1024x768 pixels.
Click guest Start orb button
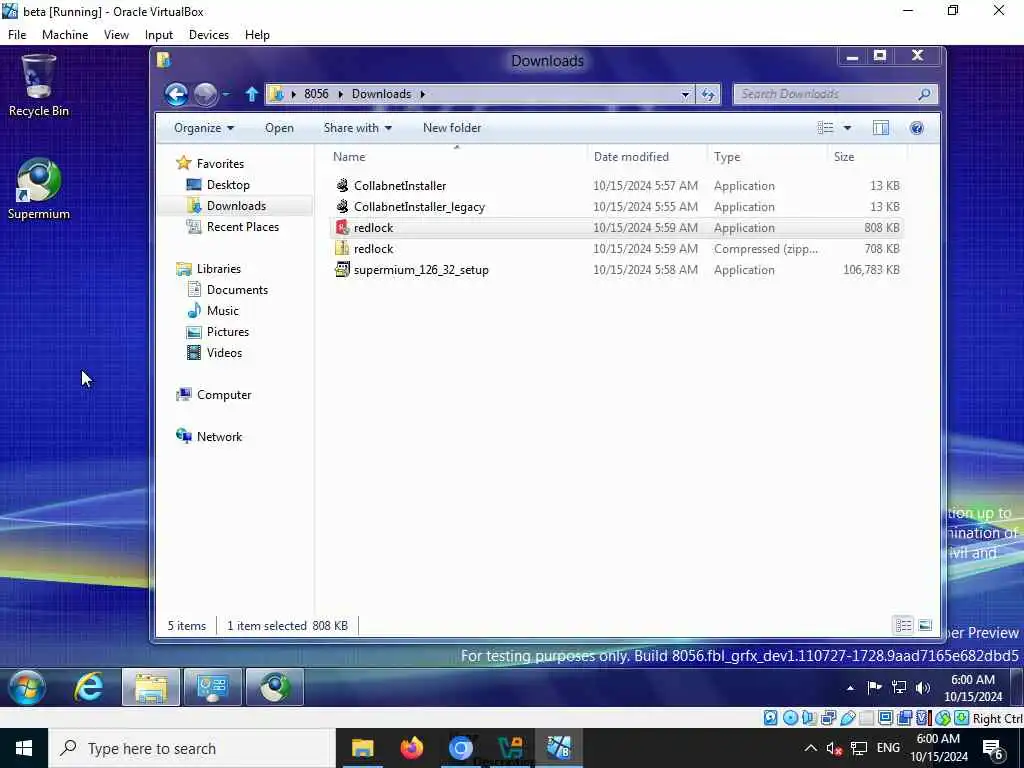click(27, 687)
